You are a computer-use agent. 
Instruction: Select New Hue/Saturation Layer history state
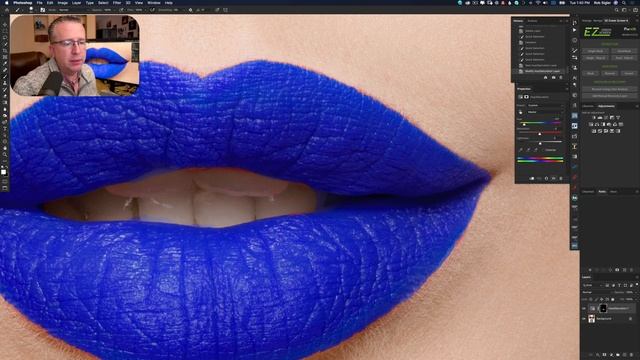tap(541, 65)
